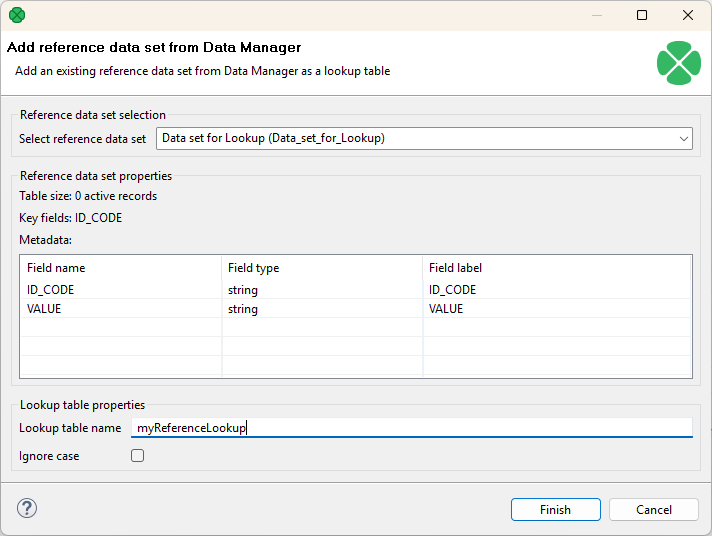This screenshot has height=536, width=712.
Task: Select ID_CODE in the Field name column
Action: coord(50,290)
